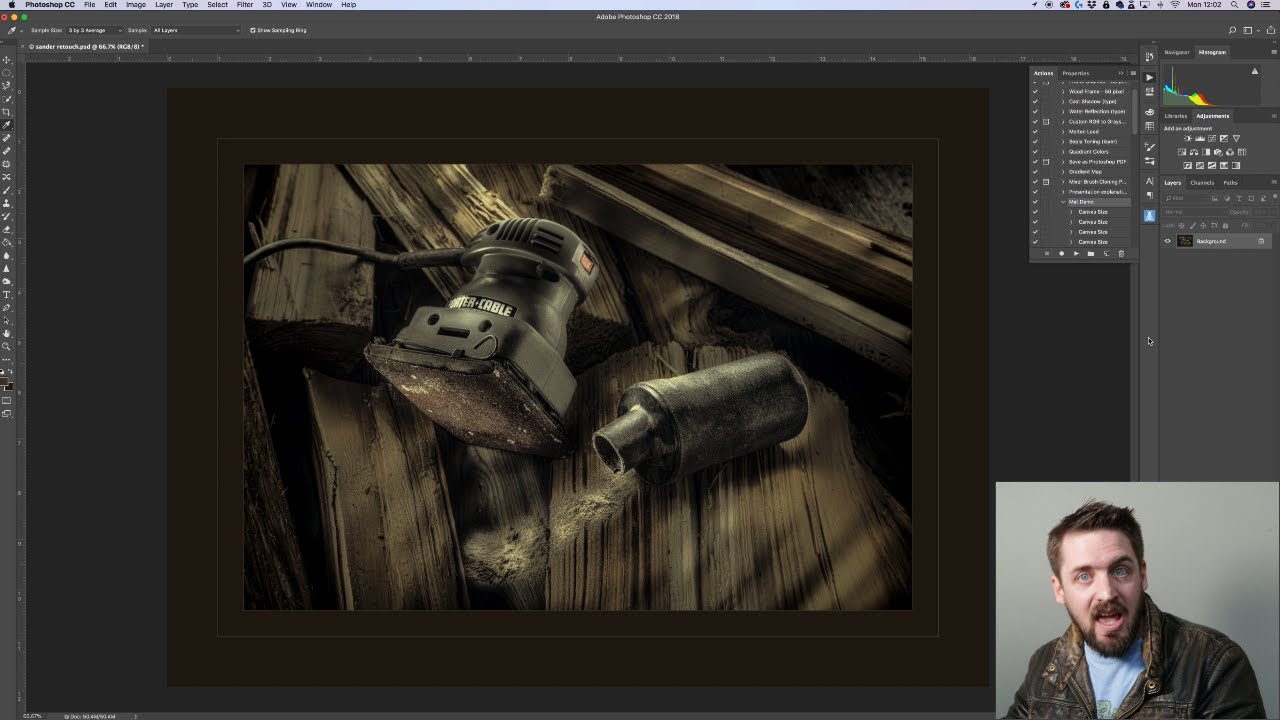The image size is (1280, 720).
Task: Select the Crop tool
Action: (7, 113)
